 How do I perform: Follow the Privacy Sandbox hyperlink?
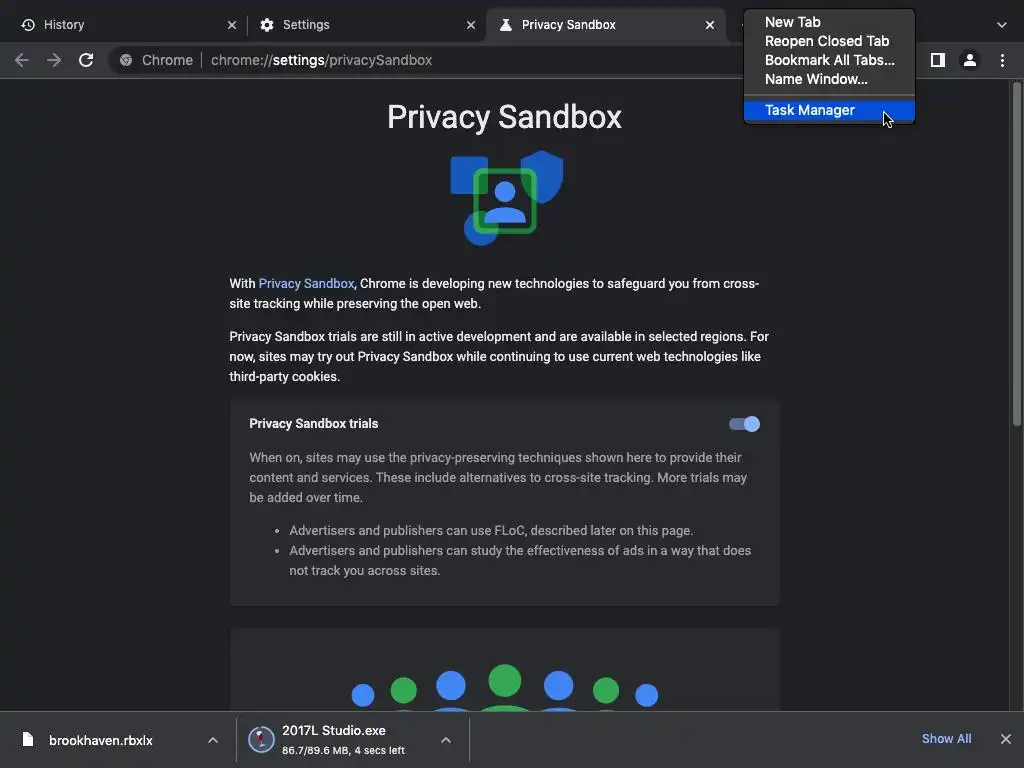click(x=306, y=283)
